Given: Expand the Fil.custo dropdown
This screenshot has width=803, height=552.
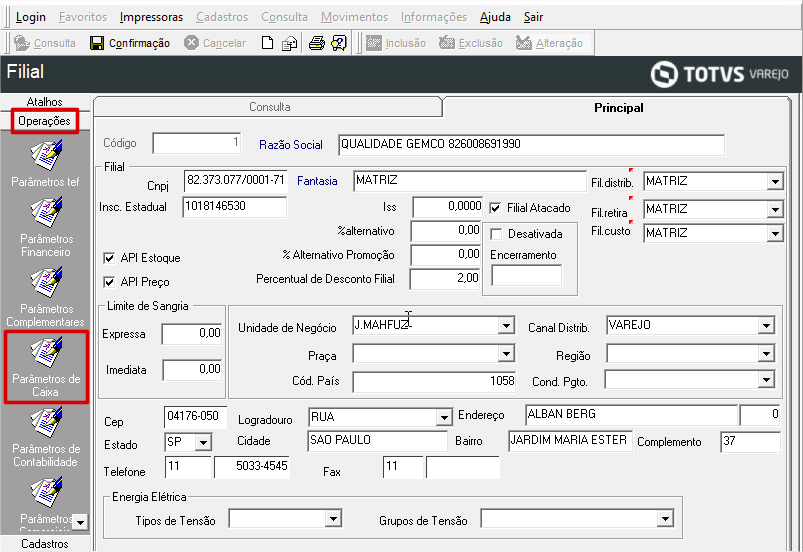Looking at the screenshot, I should click(x=775, y=233).
